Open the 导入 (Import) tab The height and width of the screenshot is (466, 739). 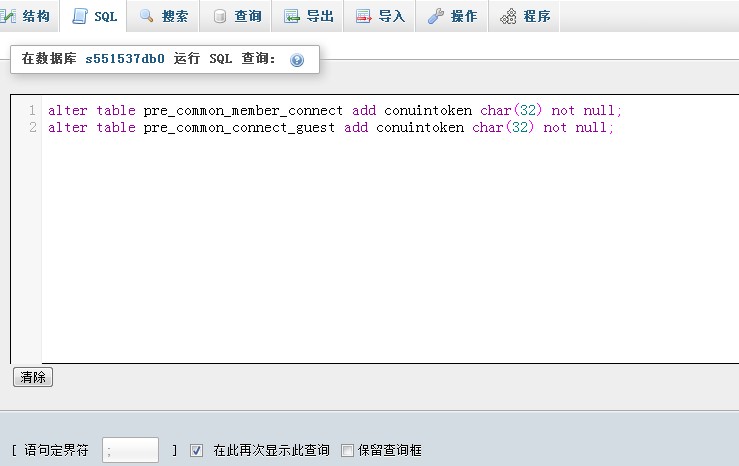point(379,16)
